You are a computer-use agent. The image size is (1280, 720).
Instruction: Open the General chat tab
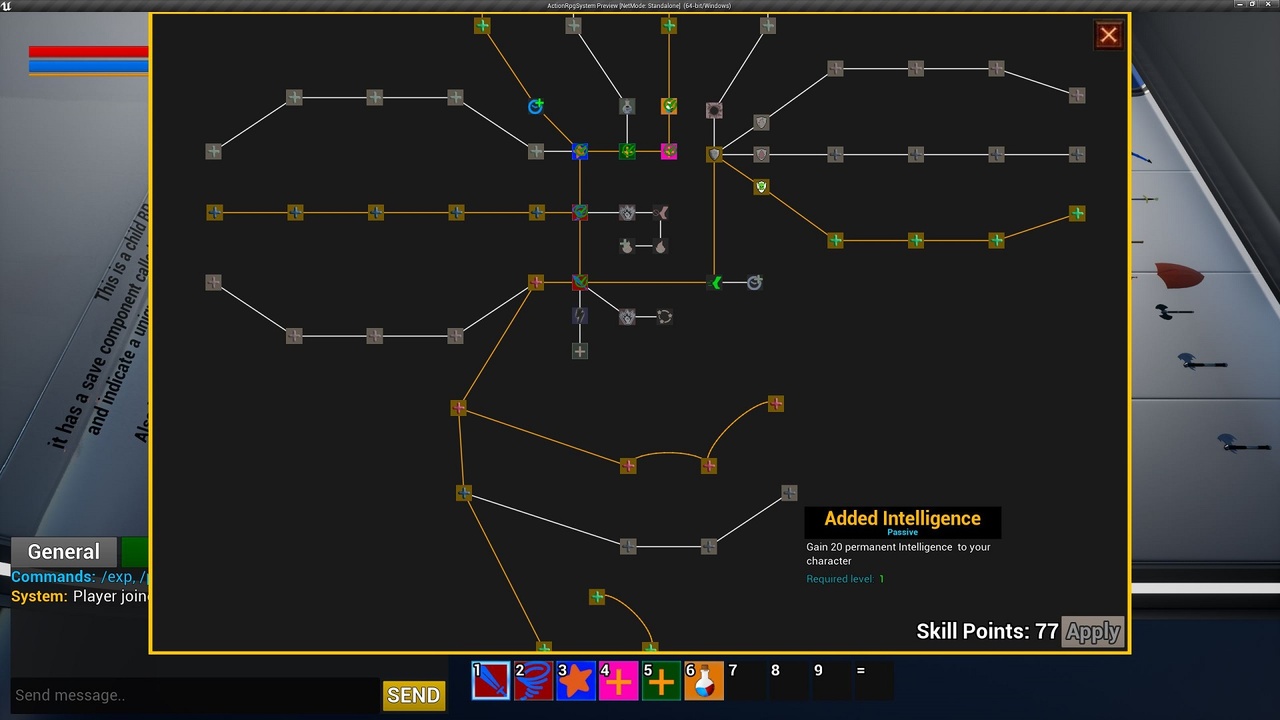click(x=64, y=552)
